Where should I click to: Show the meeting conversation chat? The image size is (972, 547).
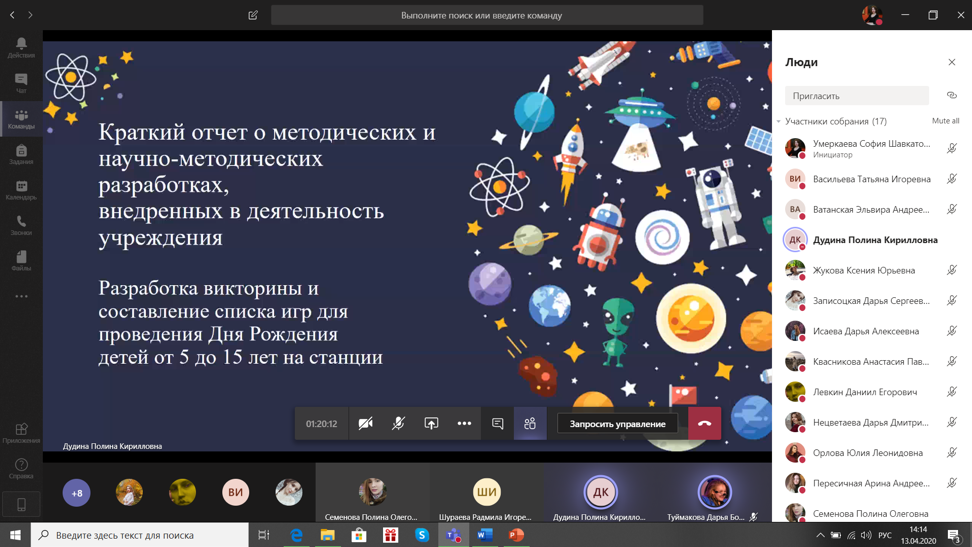[x=497, y=424]
